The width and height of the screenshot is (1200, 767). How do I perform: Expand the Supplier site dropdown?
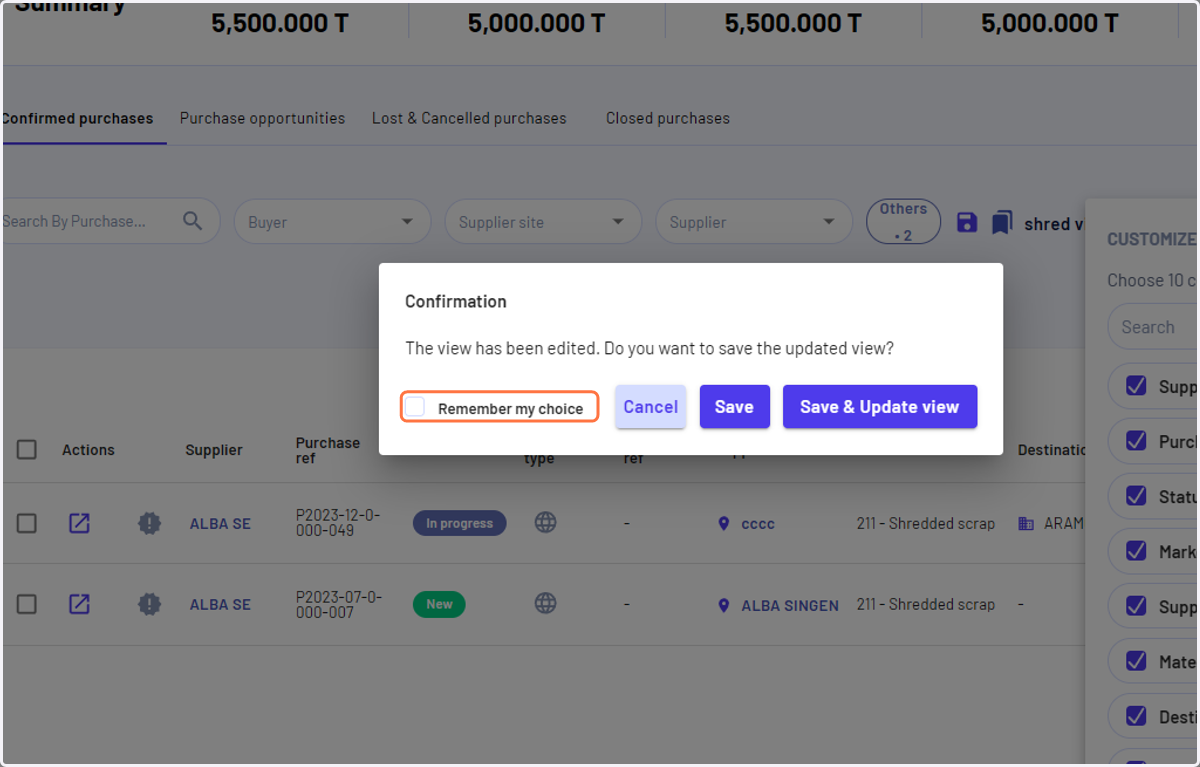pyautogui.click(x=543, y=222)
